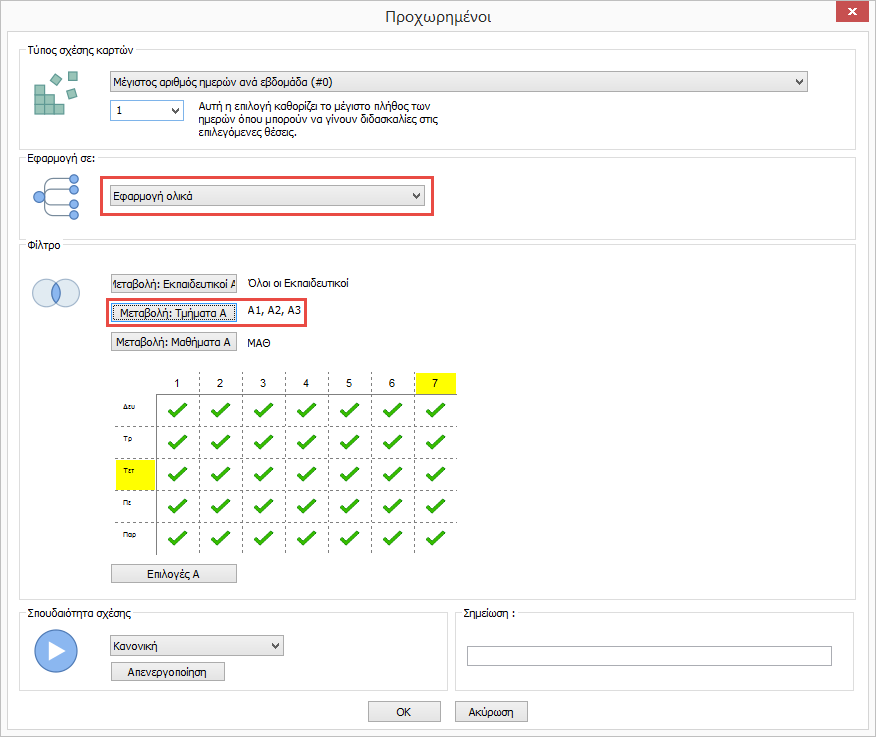Viewport: 876px width, 737px height.
Task: Expand the Εφαρμογή ολικά dropdown
Action: pyautogui.click(x=268, y=196)
